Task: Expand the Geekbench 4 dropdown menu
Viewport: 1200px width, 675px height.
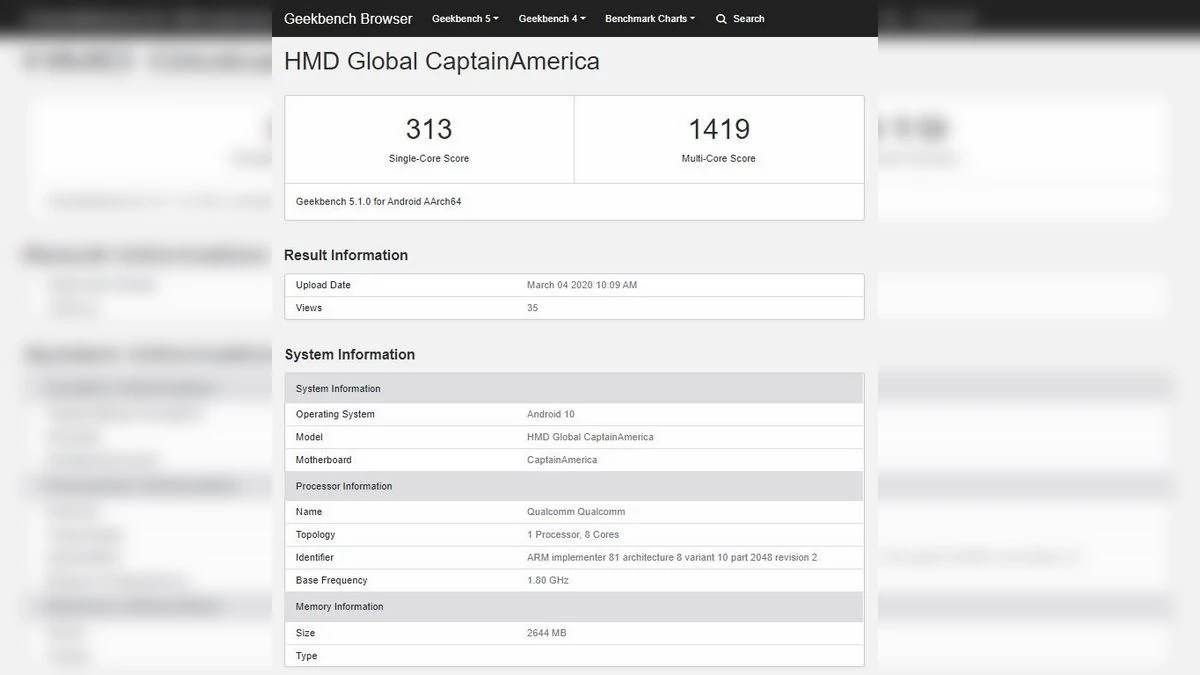Action: 551,19
